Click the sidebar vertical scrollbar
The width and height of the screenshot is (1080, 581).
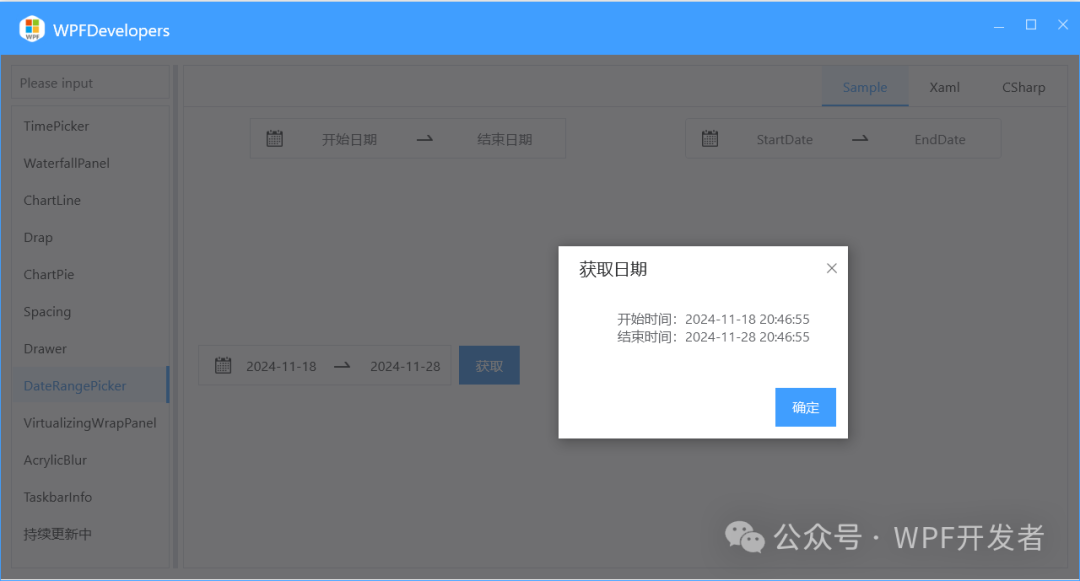click(x=176, y=317)
